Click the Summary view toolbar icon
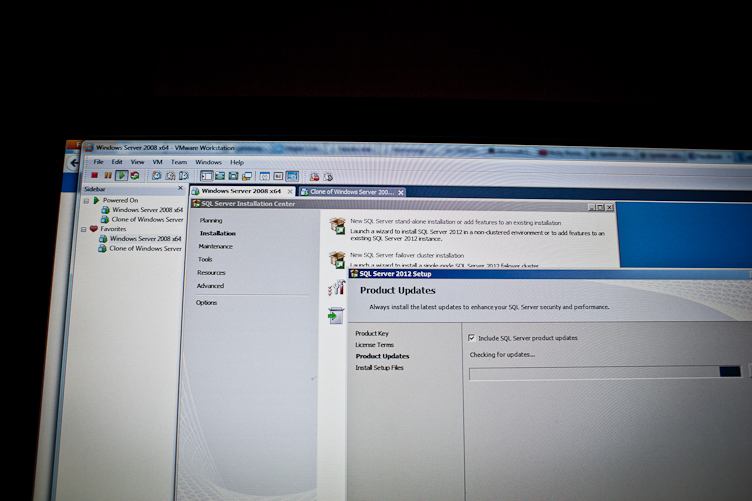 click(x=265, y=176)
